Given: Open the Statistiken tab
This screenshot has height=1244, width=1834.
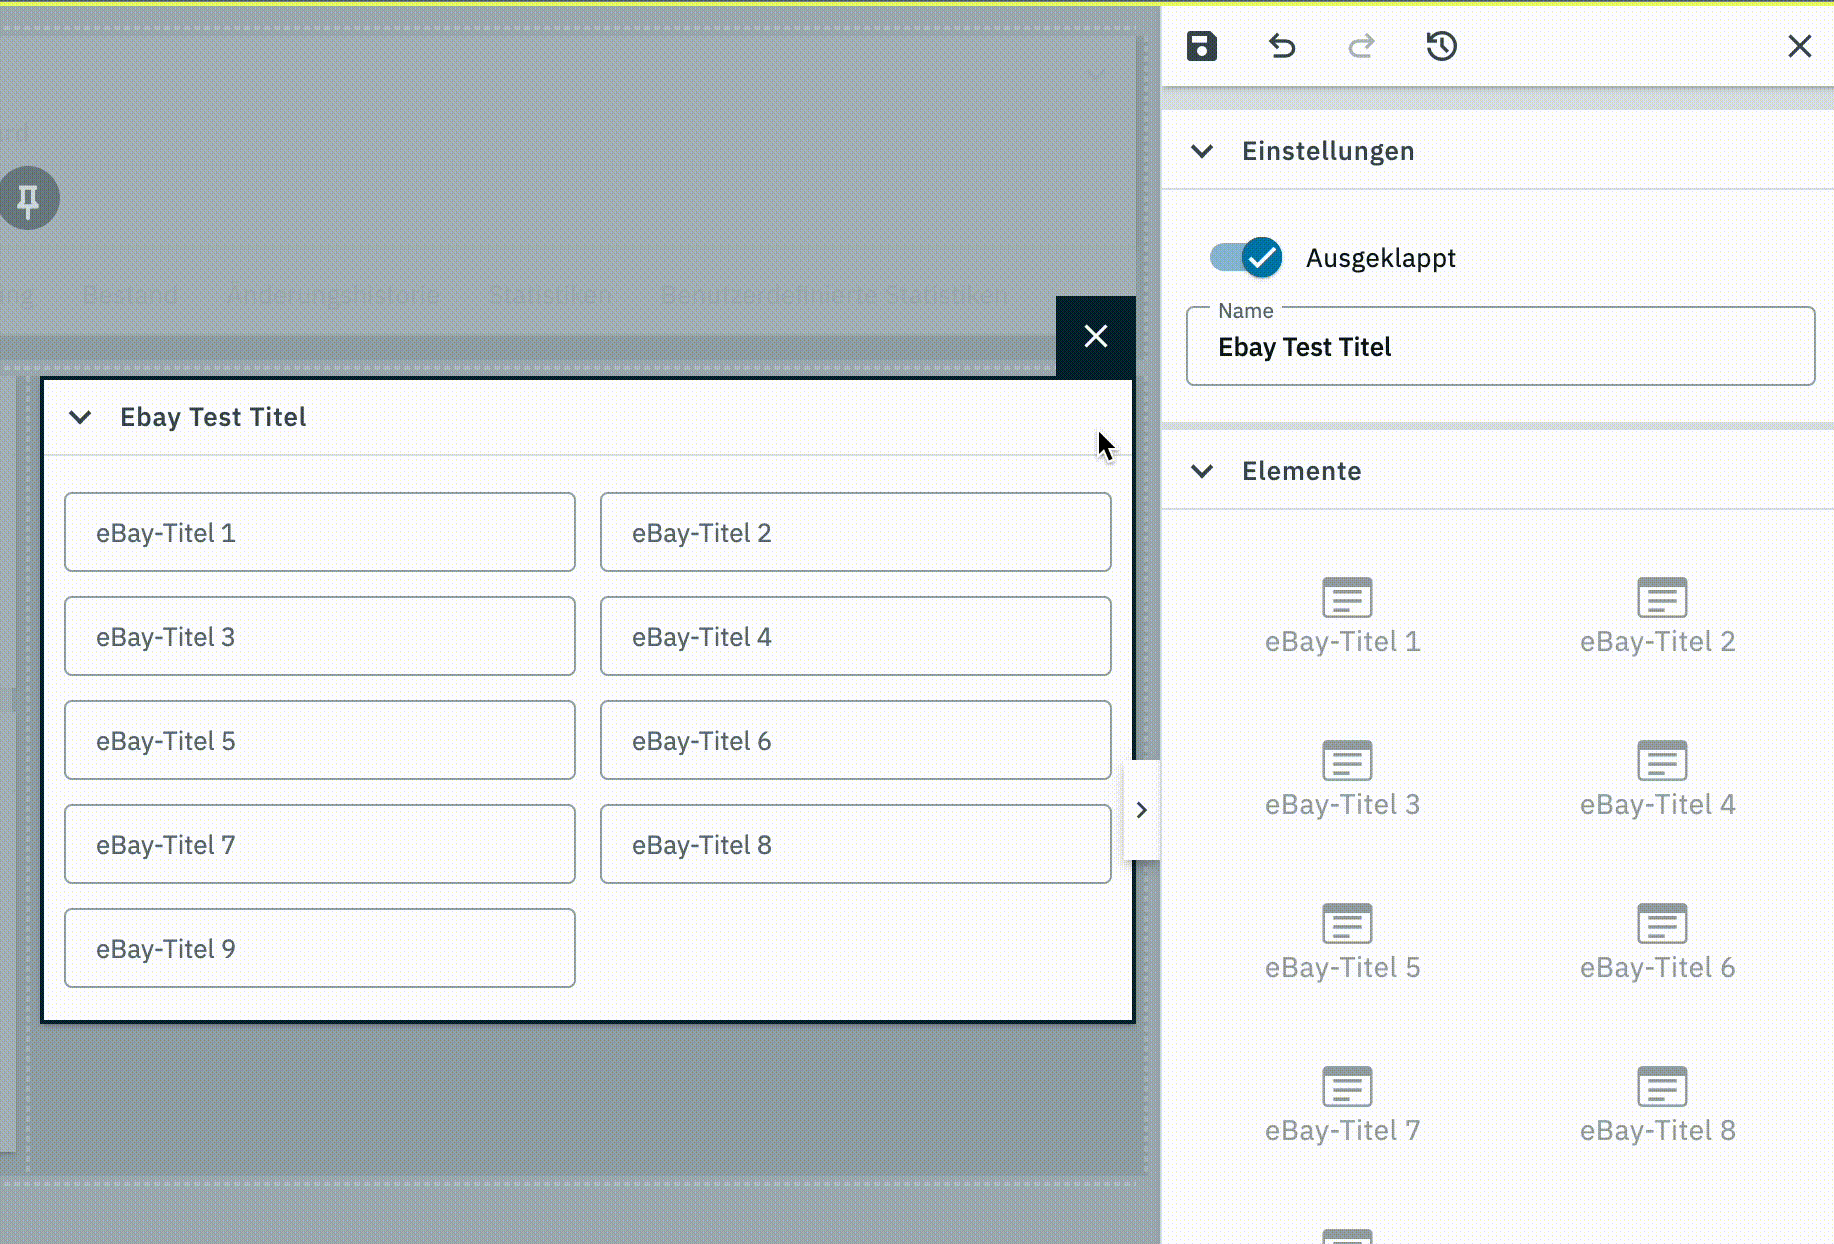Looking at the screenshot, I should click(550, 295).
